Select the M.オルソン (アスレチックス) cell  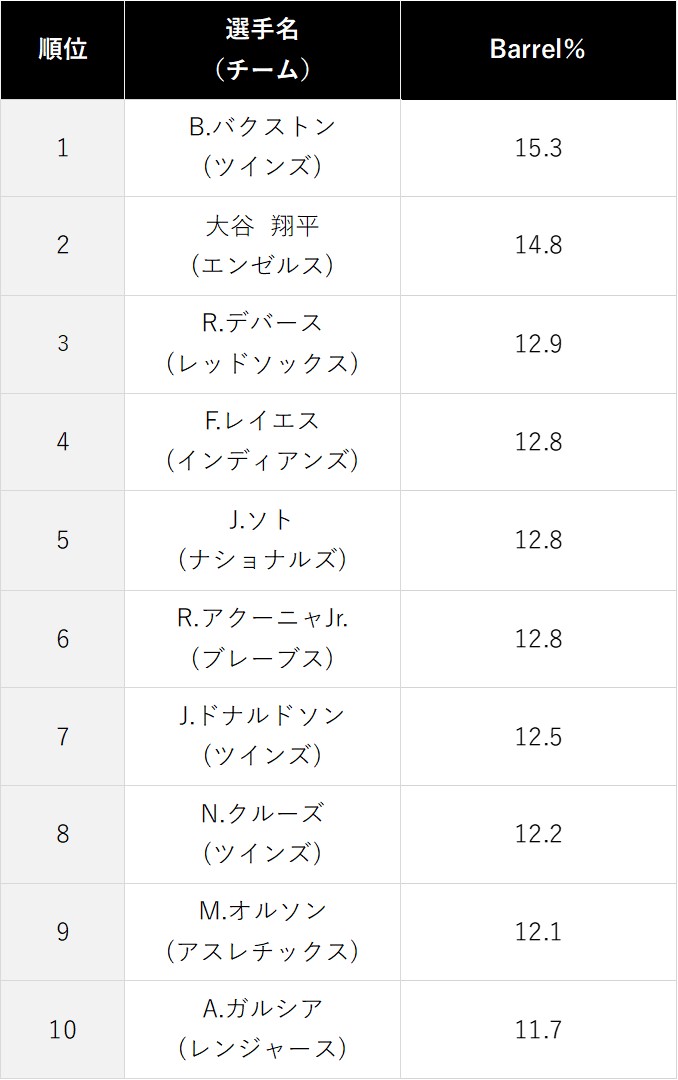pos(263,932)
